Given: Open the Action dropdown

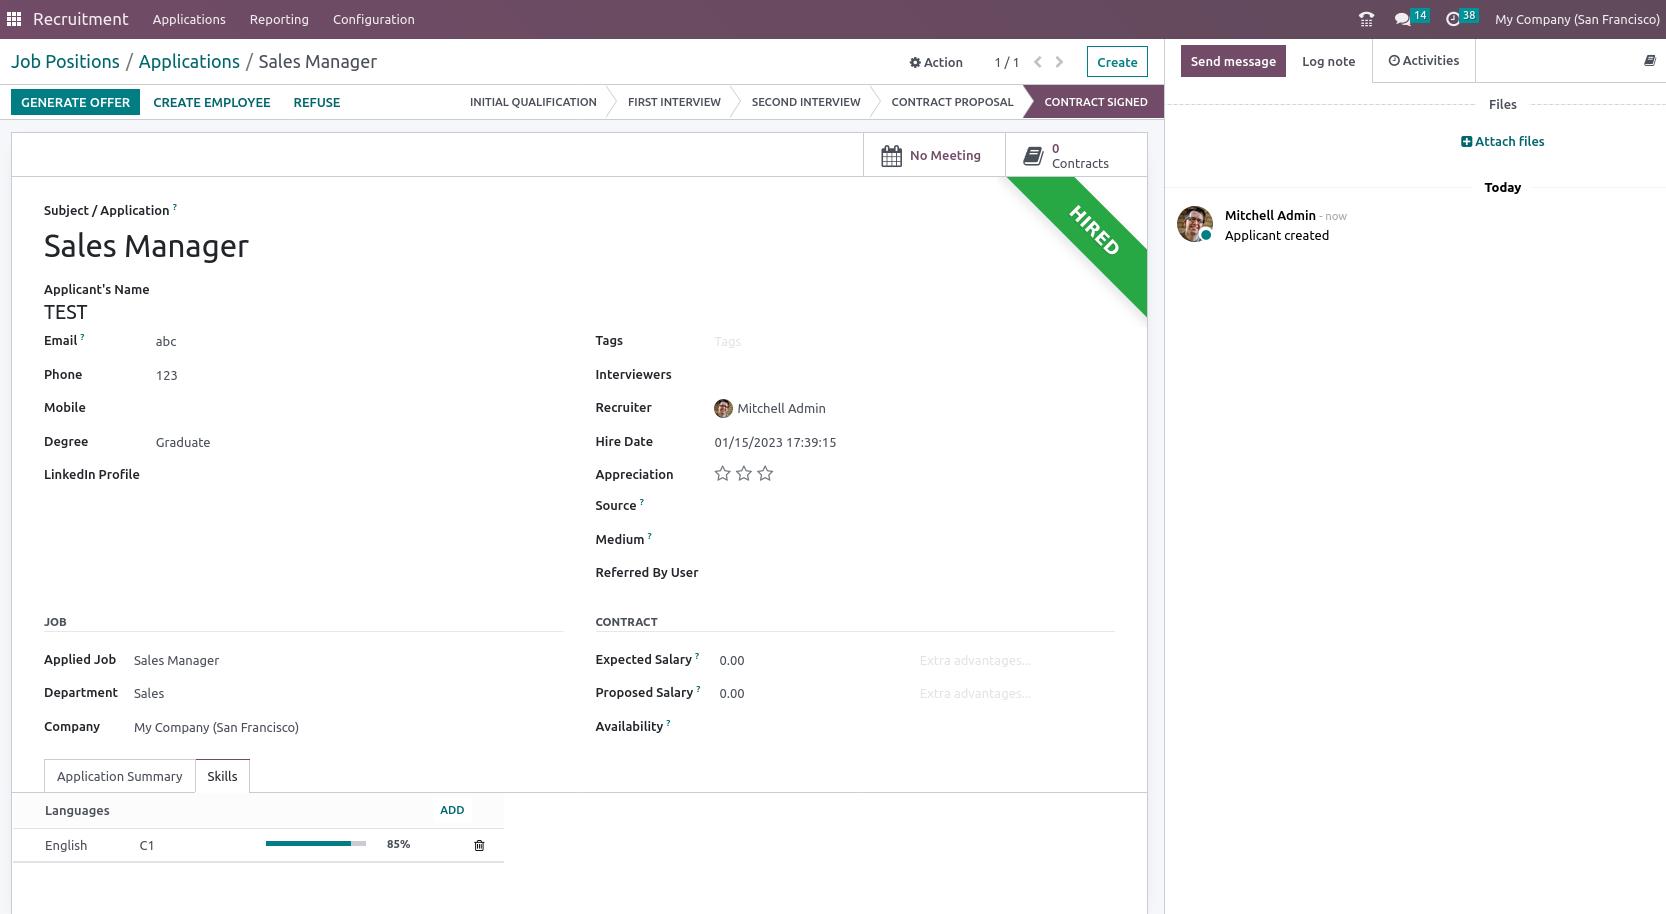Looking at the screenshot, I should [936, 62].
